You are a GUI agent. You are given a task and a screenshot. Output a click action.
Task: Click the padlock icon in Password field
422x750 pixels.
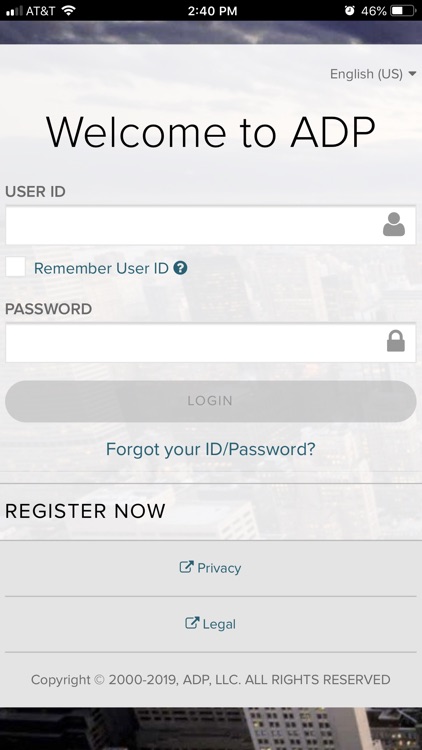[x=396, y=341]
